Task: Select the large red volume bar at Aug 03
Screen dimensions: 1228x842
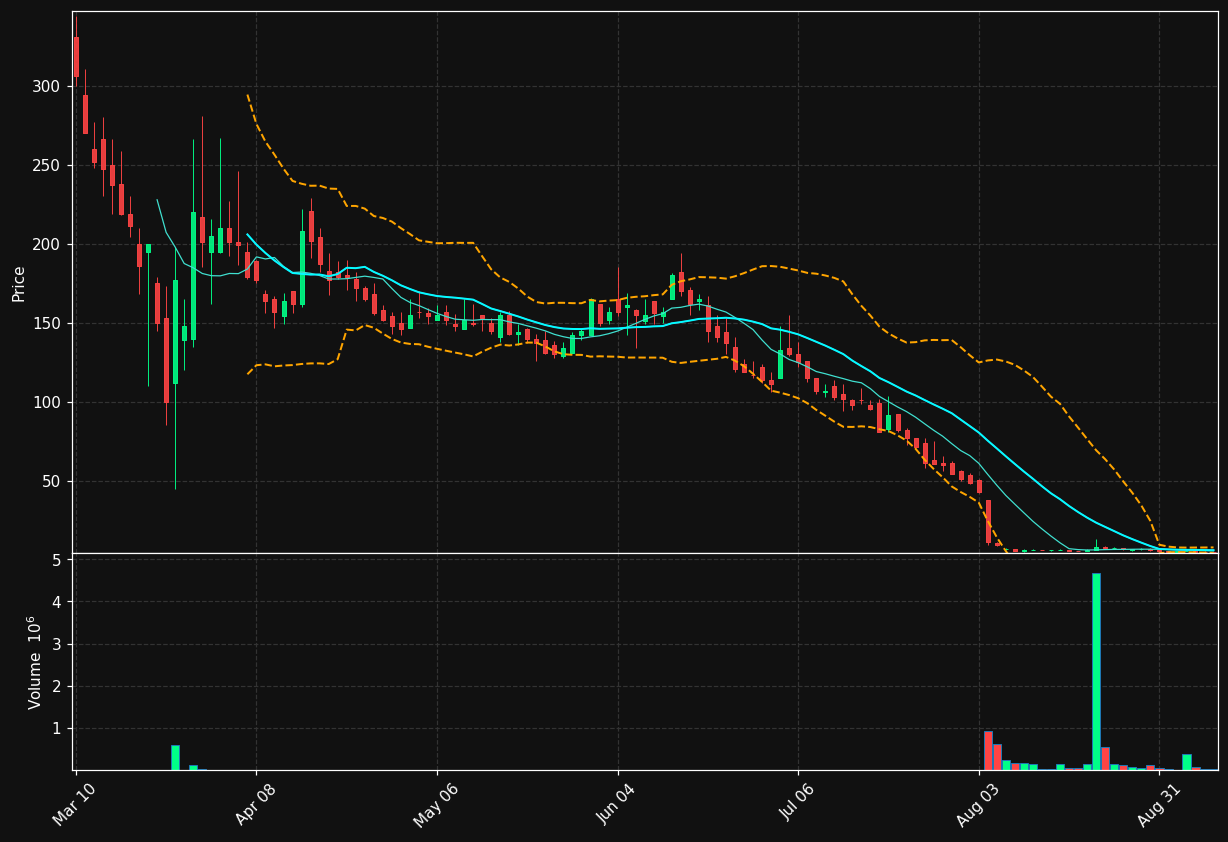Action: [988, 750]
